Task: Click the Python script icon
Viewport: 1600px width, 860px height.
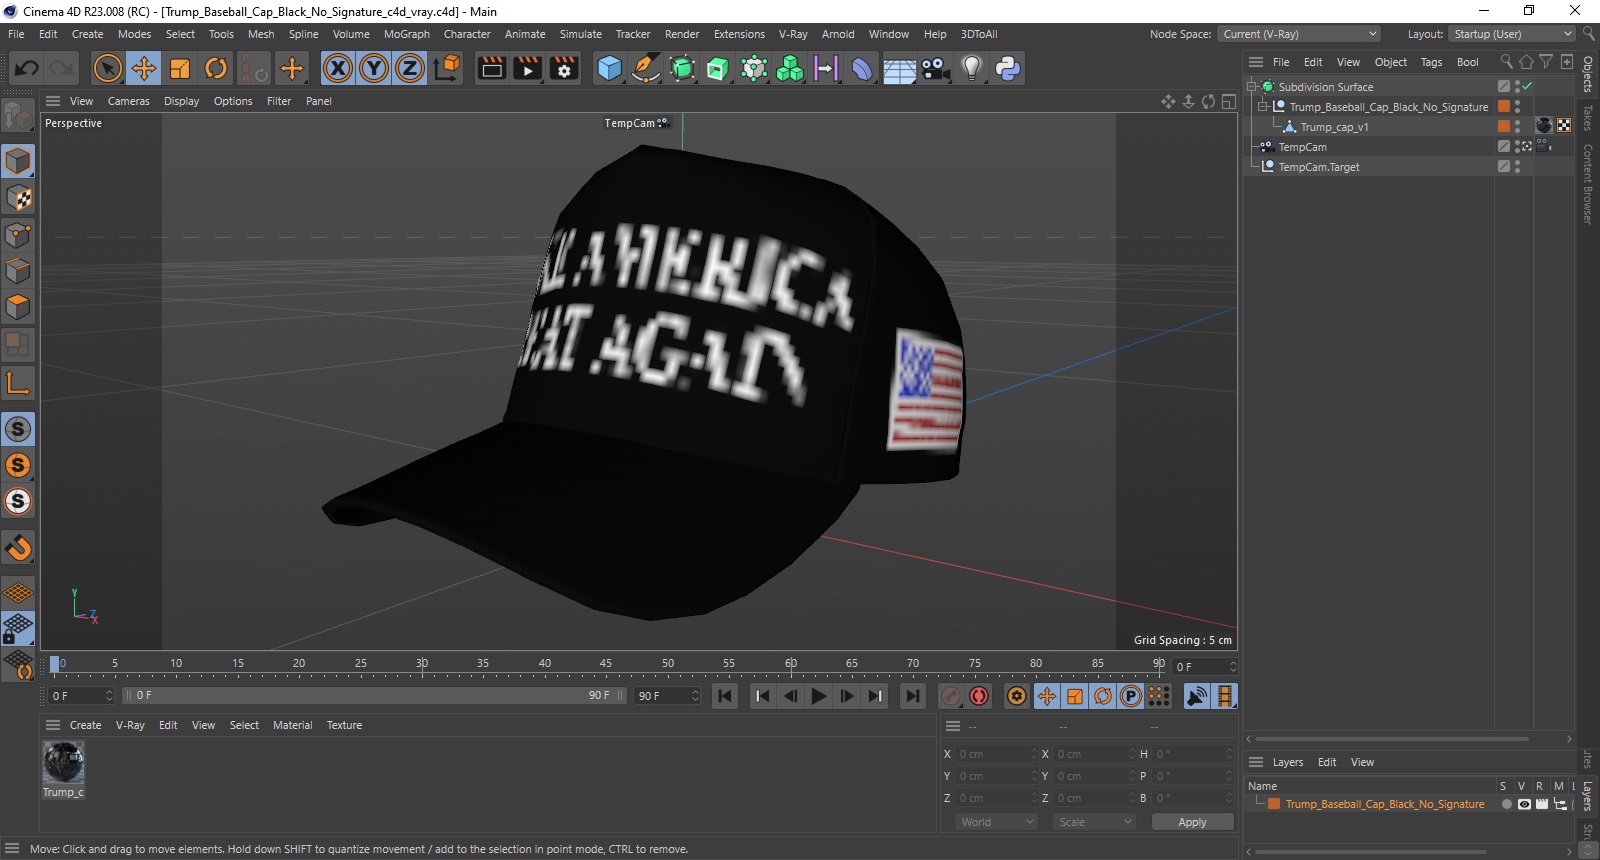Action: pos(1008,68)
